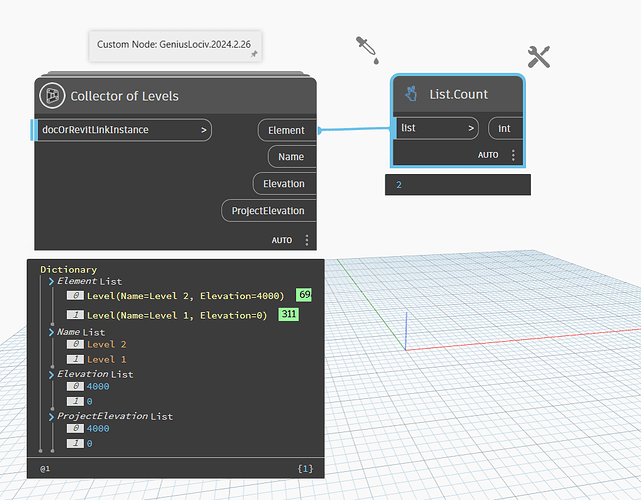Click the green 311 element ID badge

click(x=289, y=314)
